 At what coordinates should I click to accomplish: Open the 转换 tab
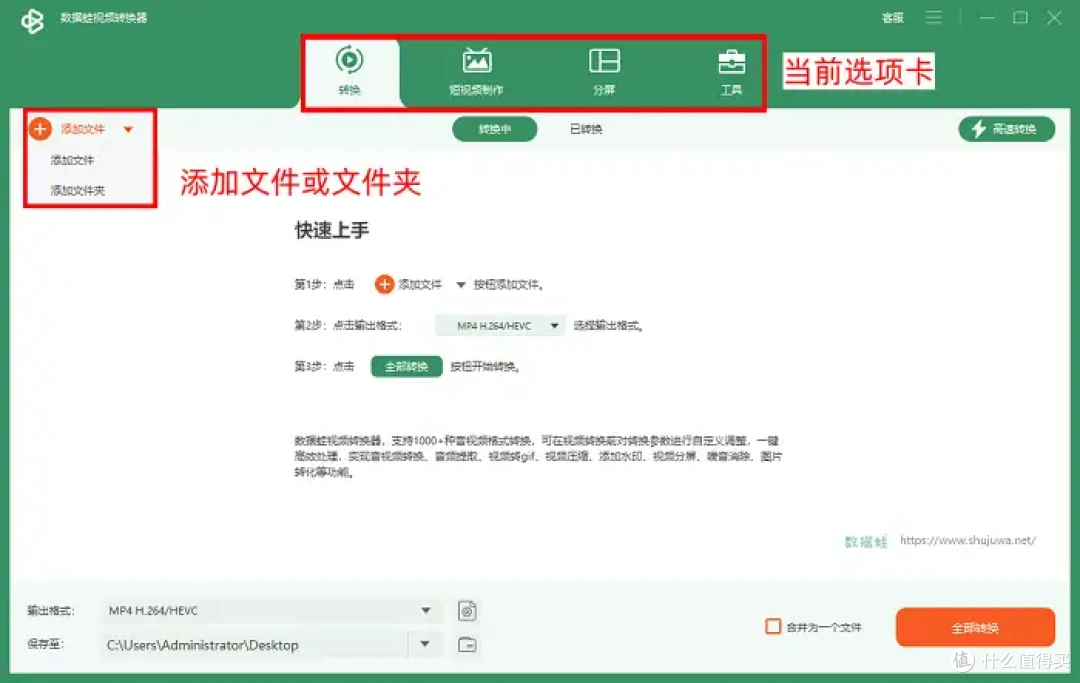point(350,73)
